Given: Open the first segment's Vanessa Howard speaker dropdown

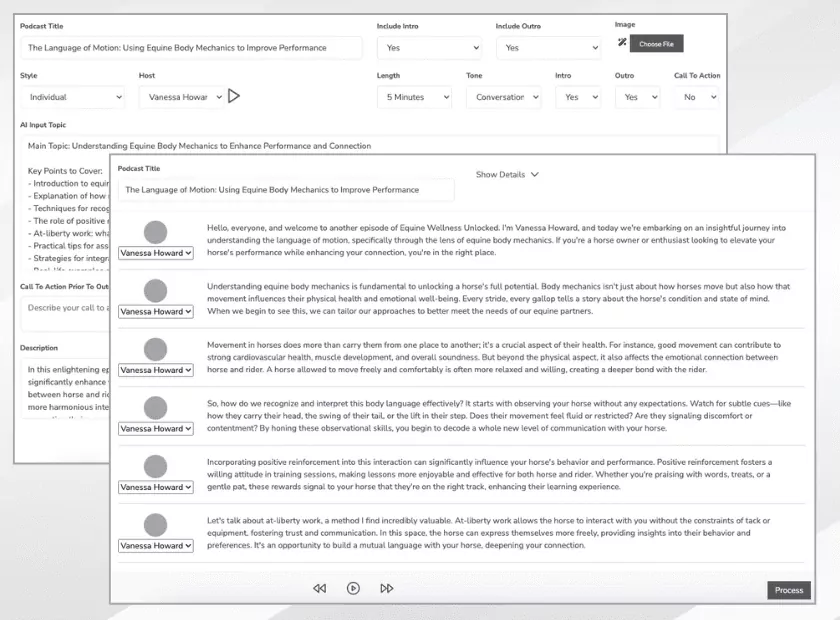Looking at the screenshot, I should [155, 253].
